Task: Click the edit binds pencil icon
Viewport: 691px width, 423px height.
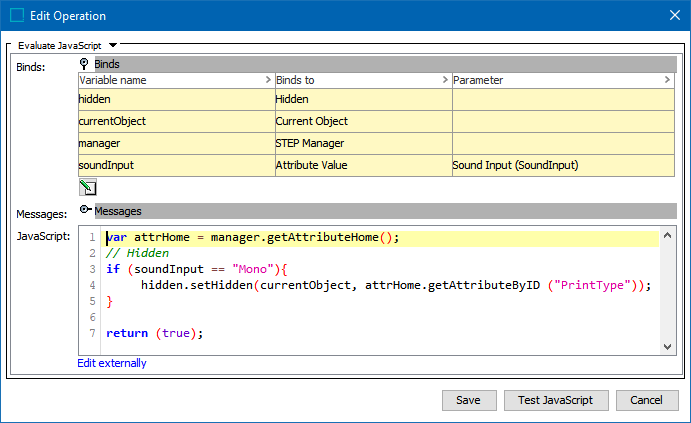Action: (86, 187)
